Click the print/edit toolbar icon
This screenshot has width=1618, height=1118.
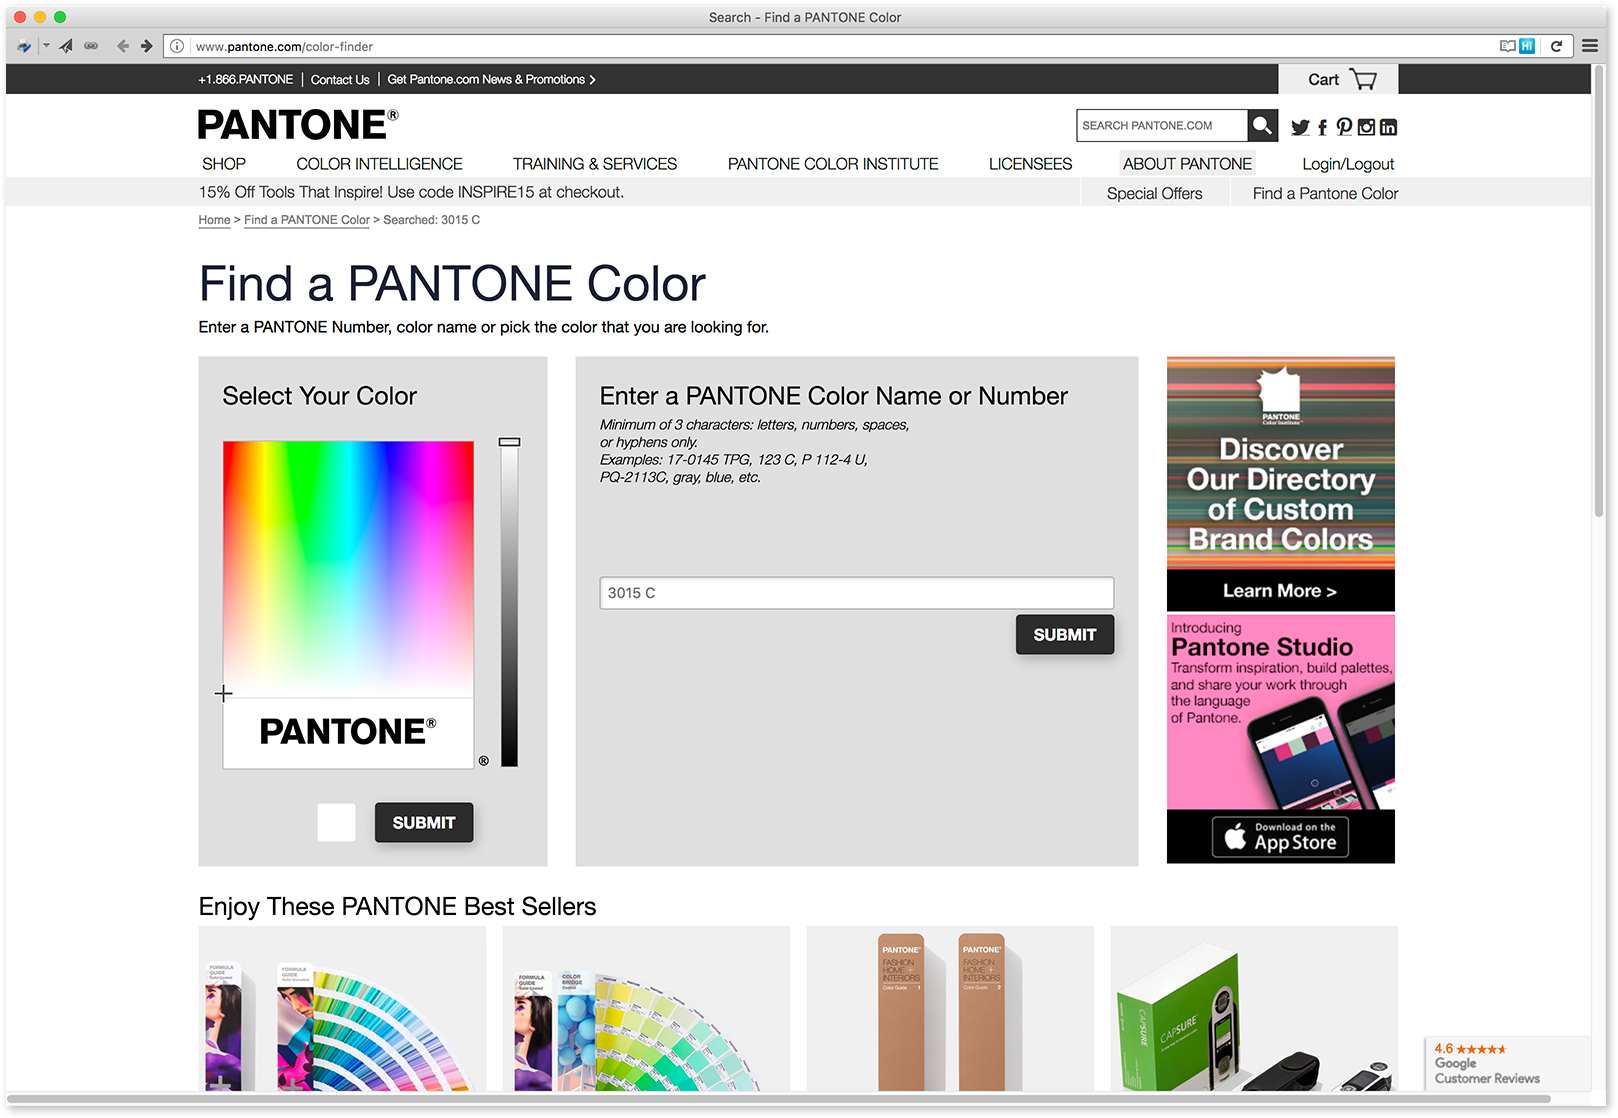tap(23, 46)
